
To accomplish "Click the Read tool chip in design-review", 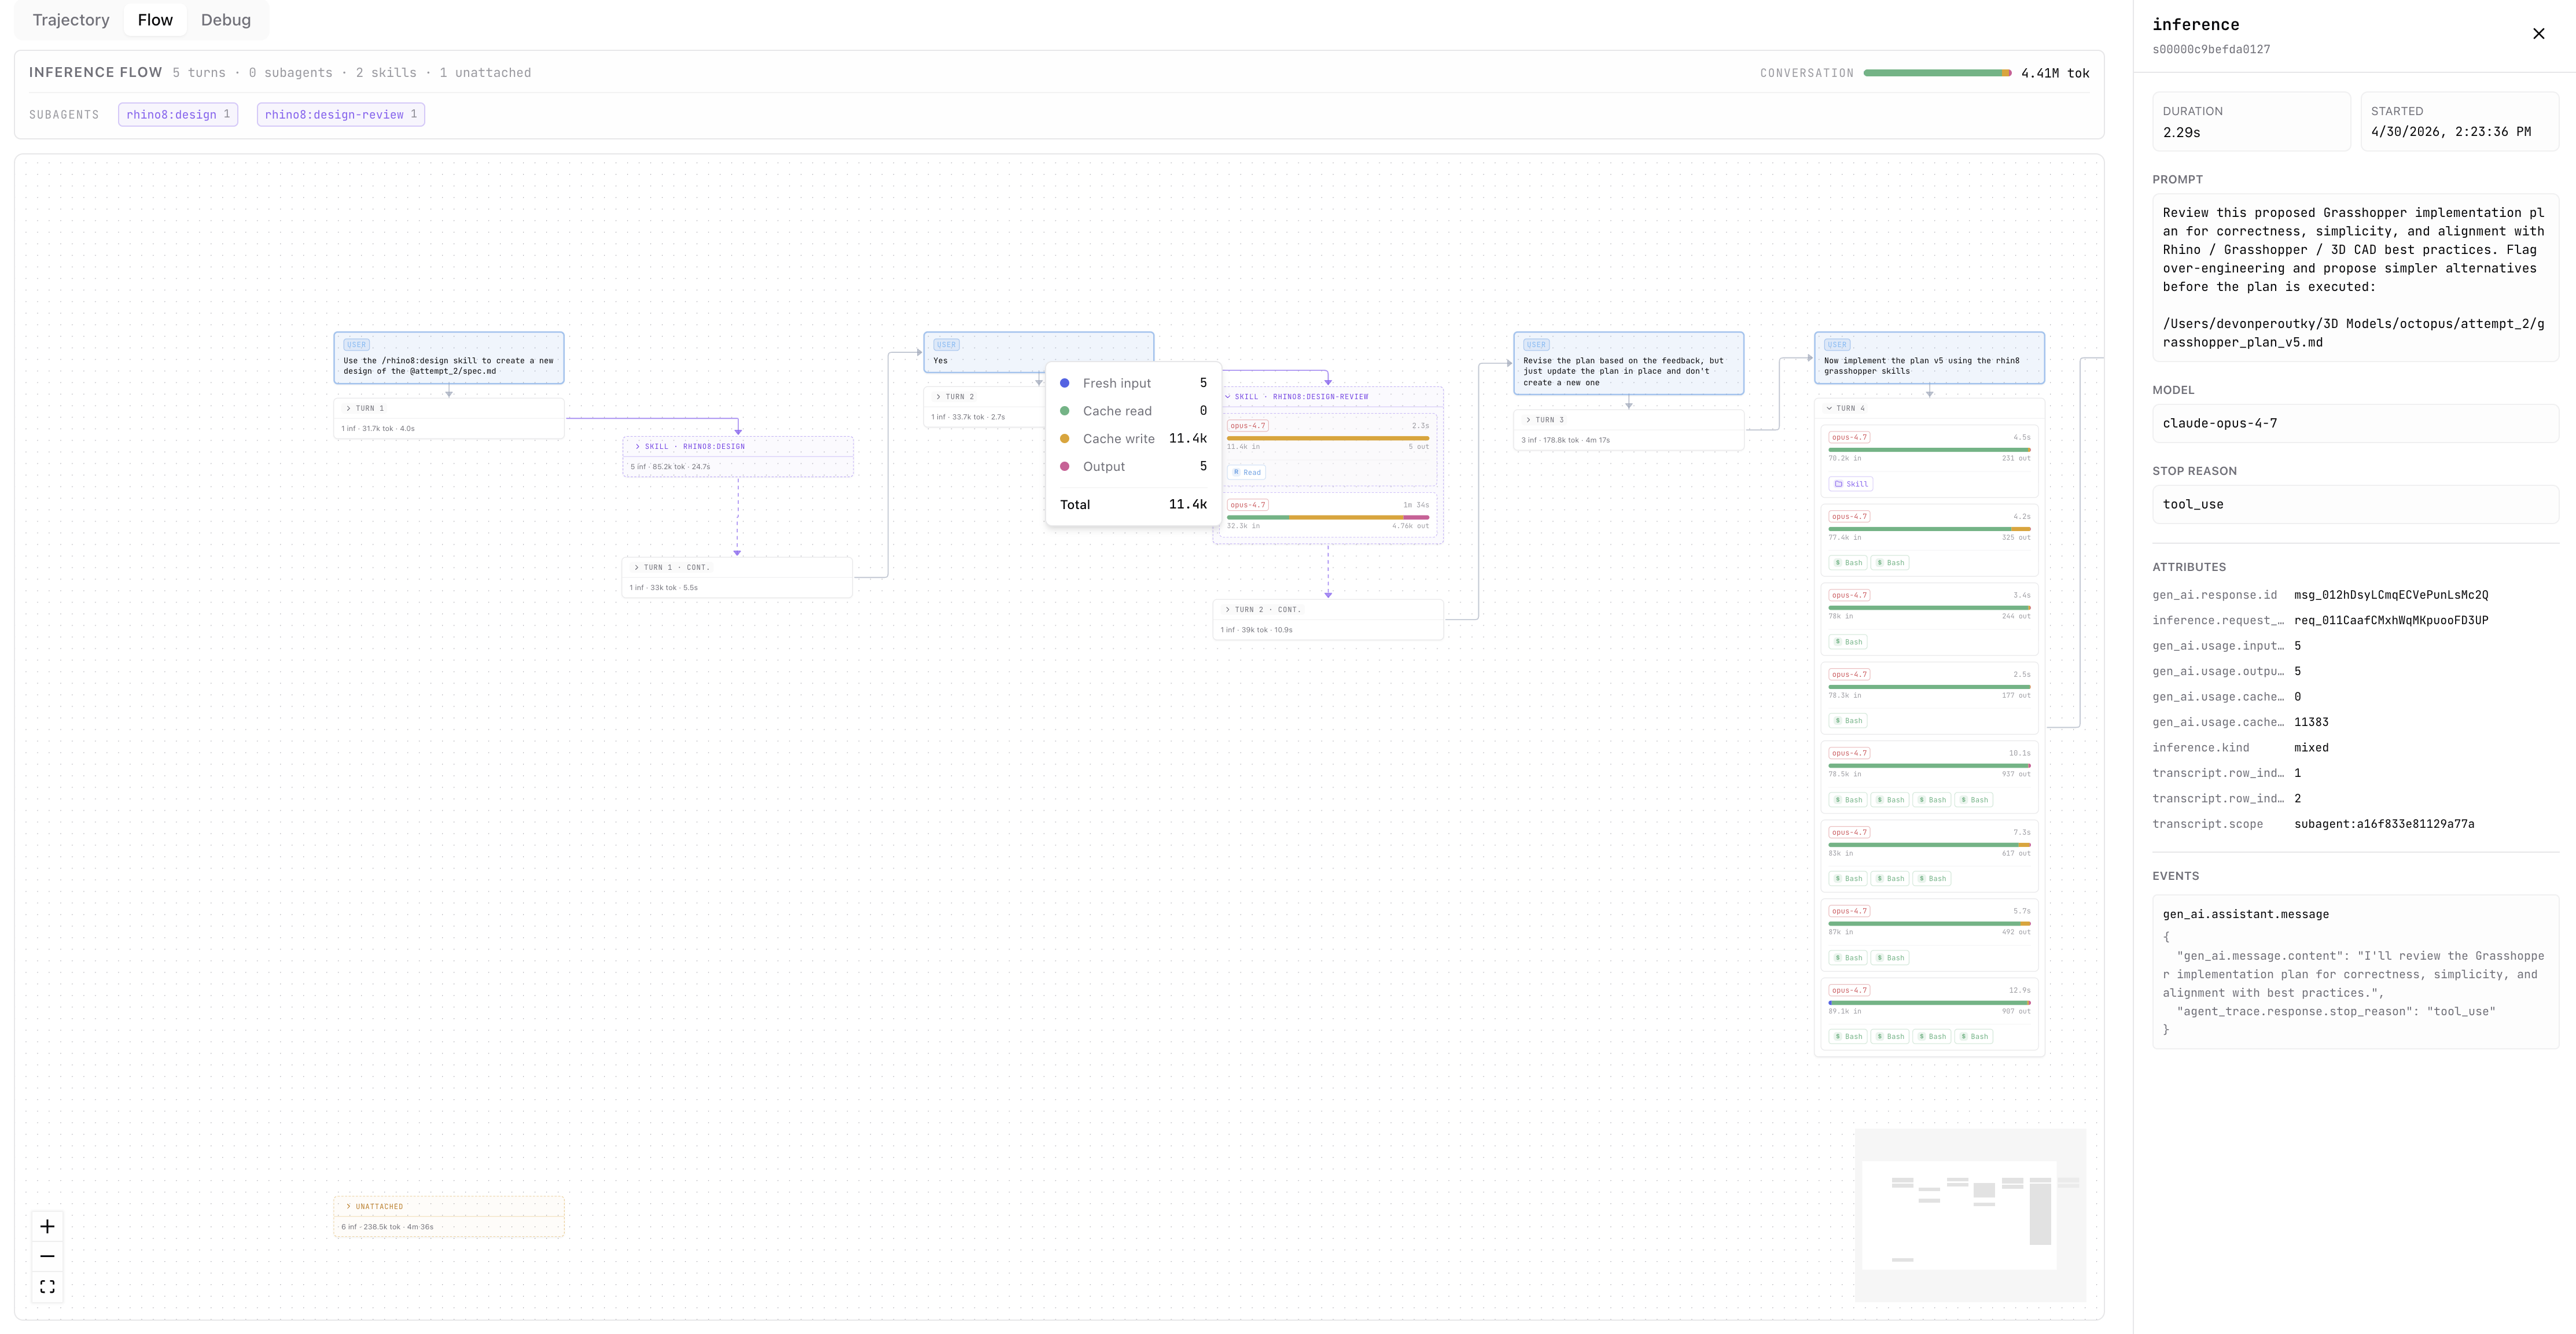I will [1247, 472].
